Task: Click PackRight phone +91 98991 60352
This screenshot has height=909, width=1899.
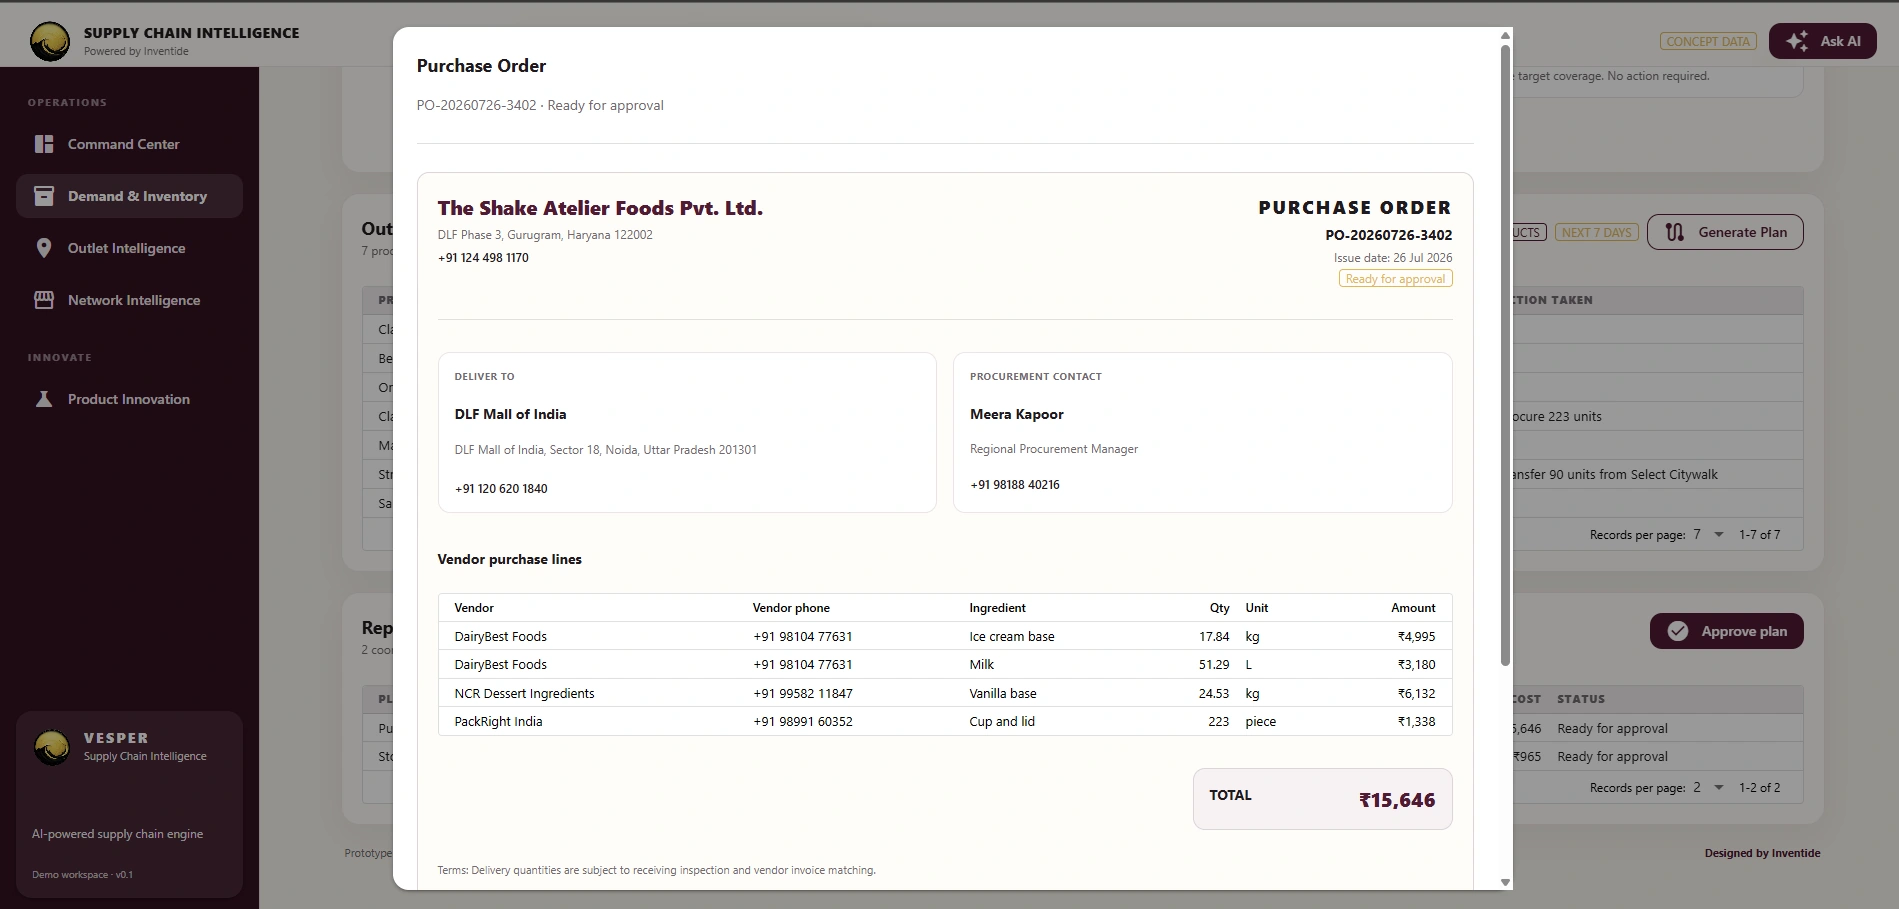Action: (803, 721)
